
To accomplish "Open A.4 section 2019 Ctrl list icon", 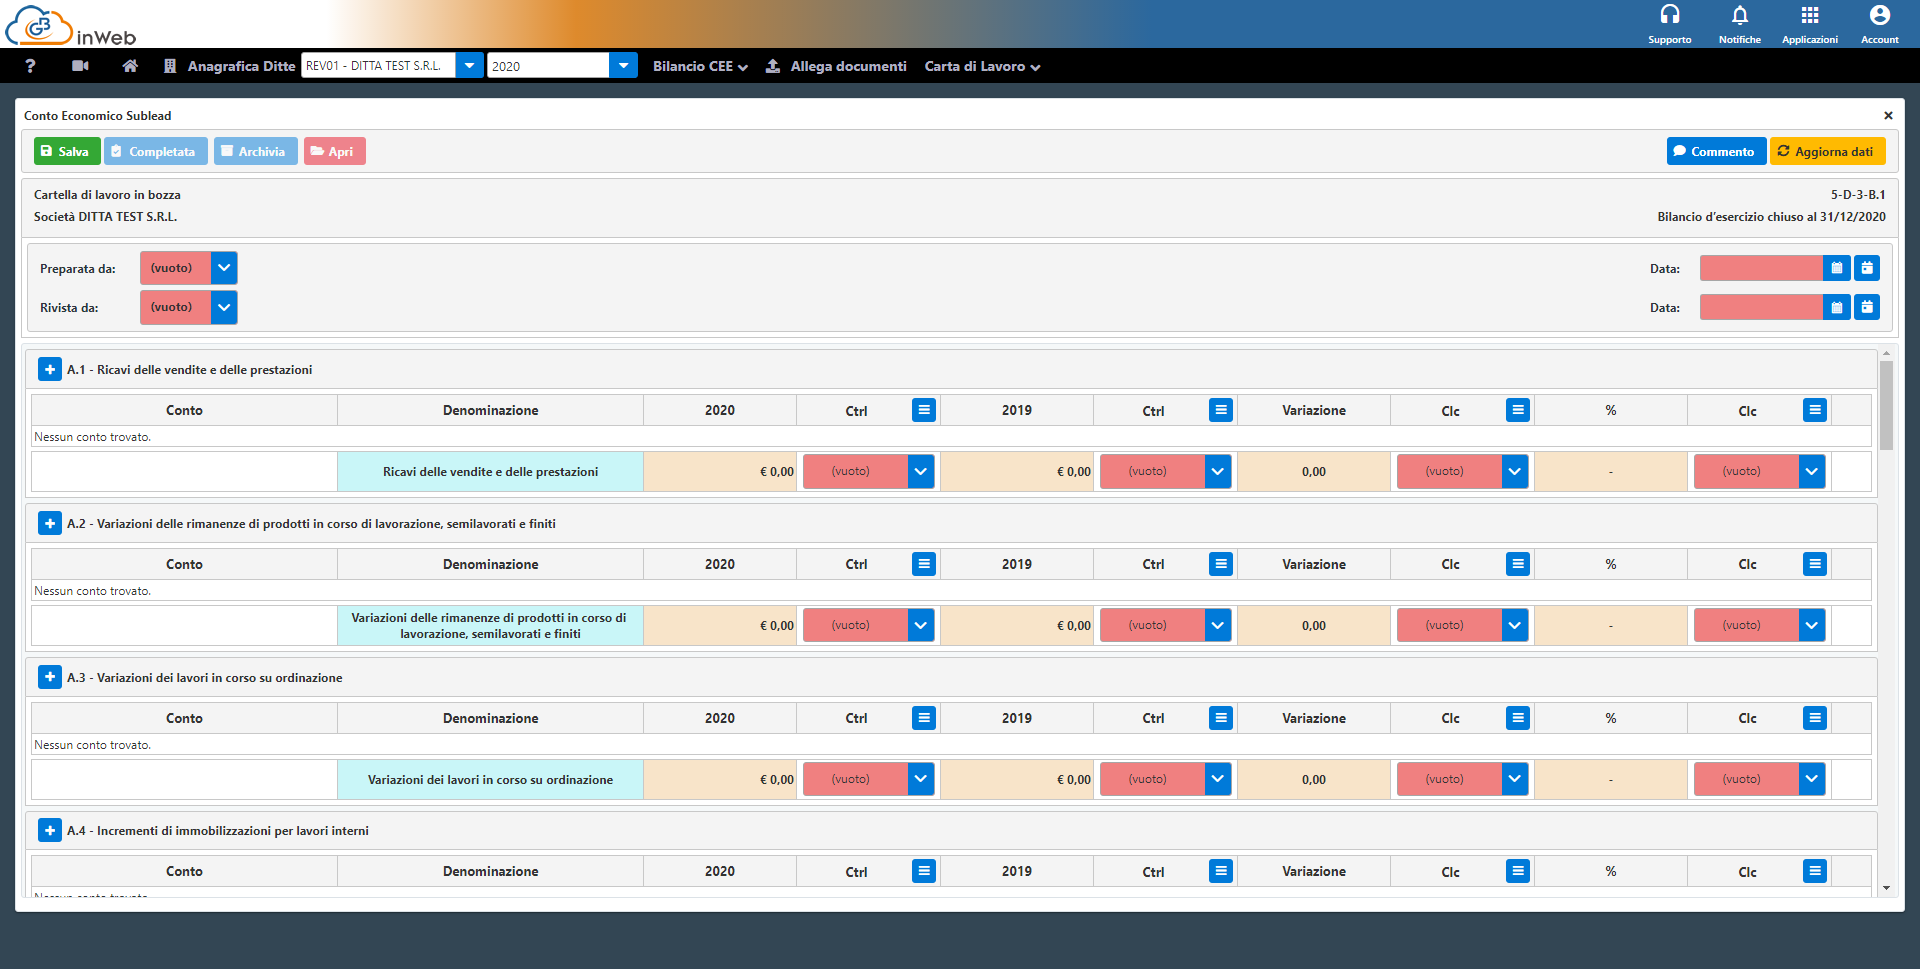I will tap(1221, 871).
